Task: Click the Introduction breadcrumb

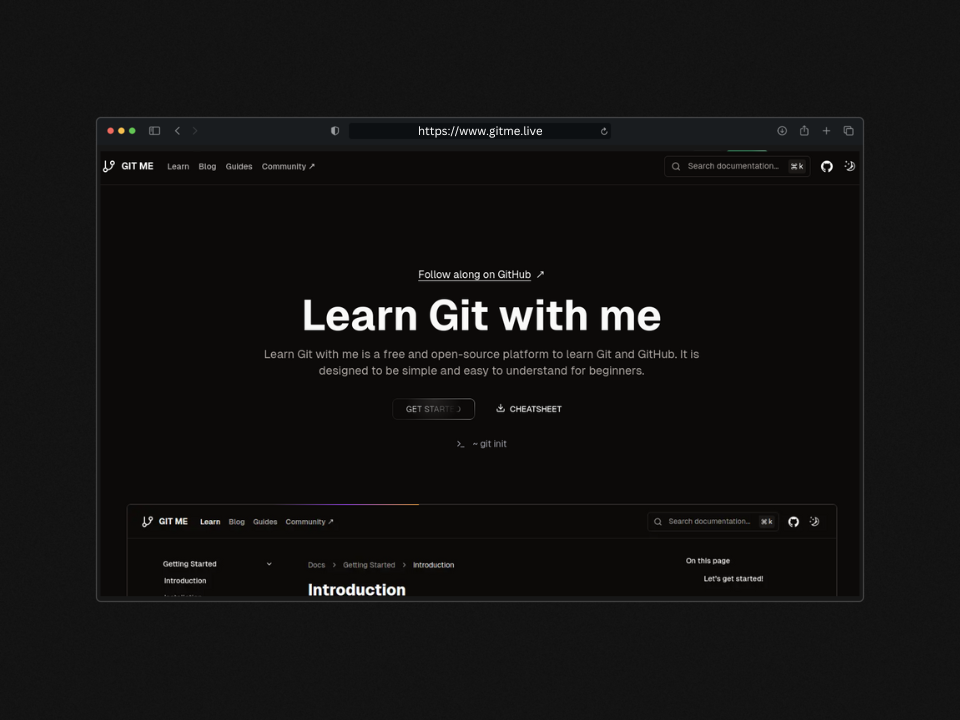Action: pyautogui.click(x=433, y=565)
